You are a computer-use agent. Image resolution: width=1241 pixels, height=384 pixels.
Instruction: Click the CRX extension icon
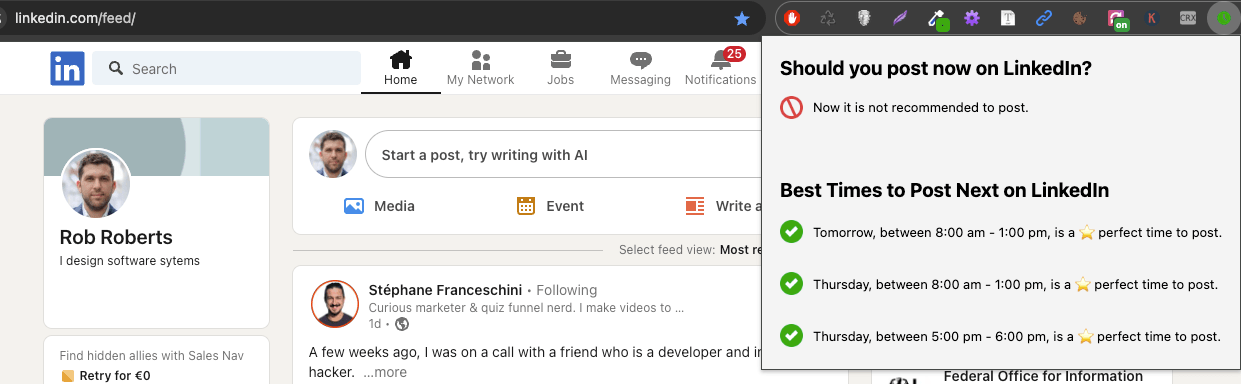tap(1187, 18)
